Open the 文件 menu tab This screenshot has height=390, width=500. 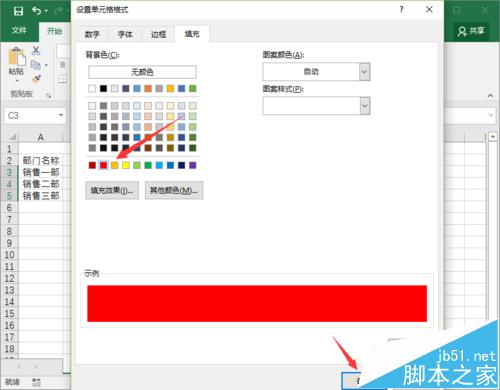coord(19,31)
